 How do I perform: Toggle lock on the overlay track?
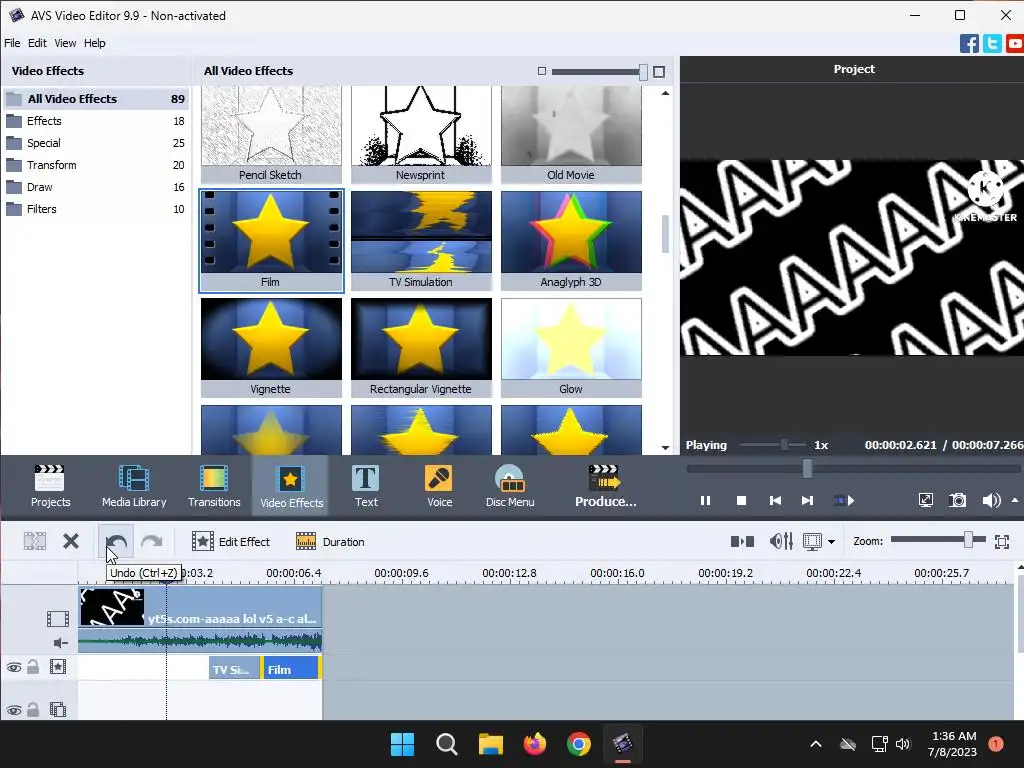click(33, 709)
